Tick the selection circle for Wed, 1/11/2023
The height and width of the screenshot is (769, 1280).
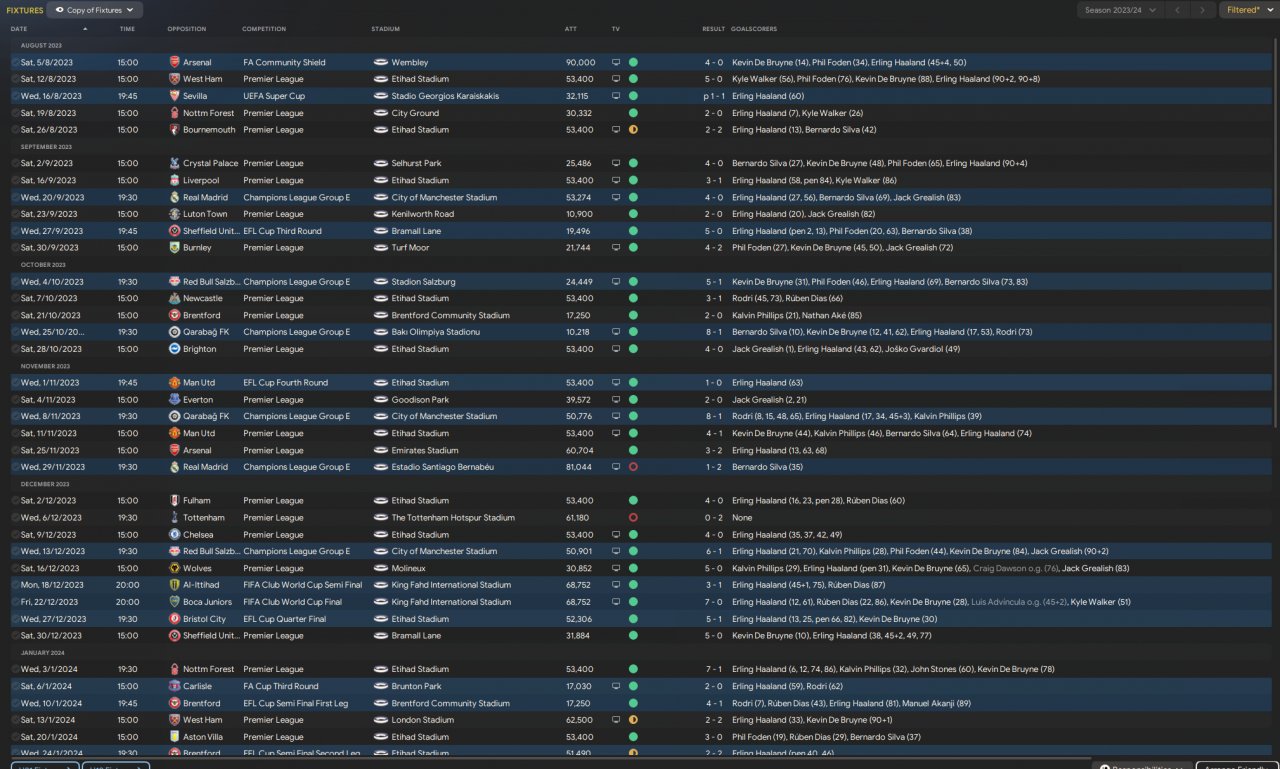click(15, 383)
